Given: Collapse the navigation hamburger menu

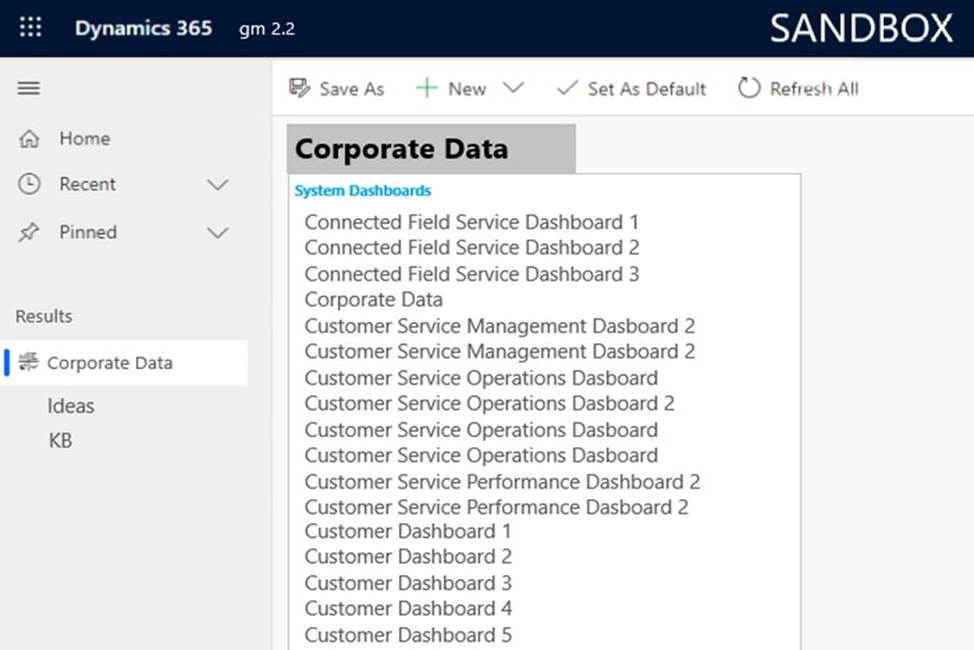Looking at the screenshot, I should click(x=29, y=88).
